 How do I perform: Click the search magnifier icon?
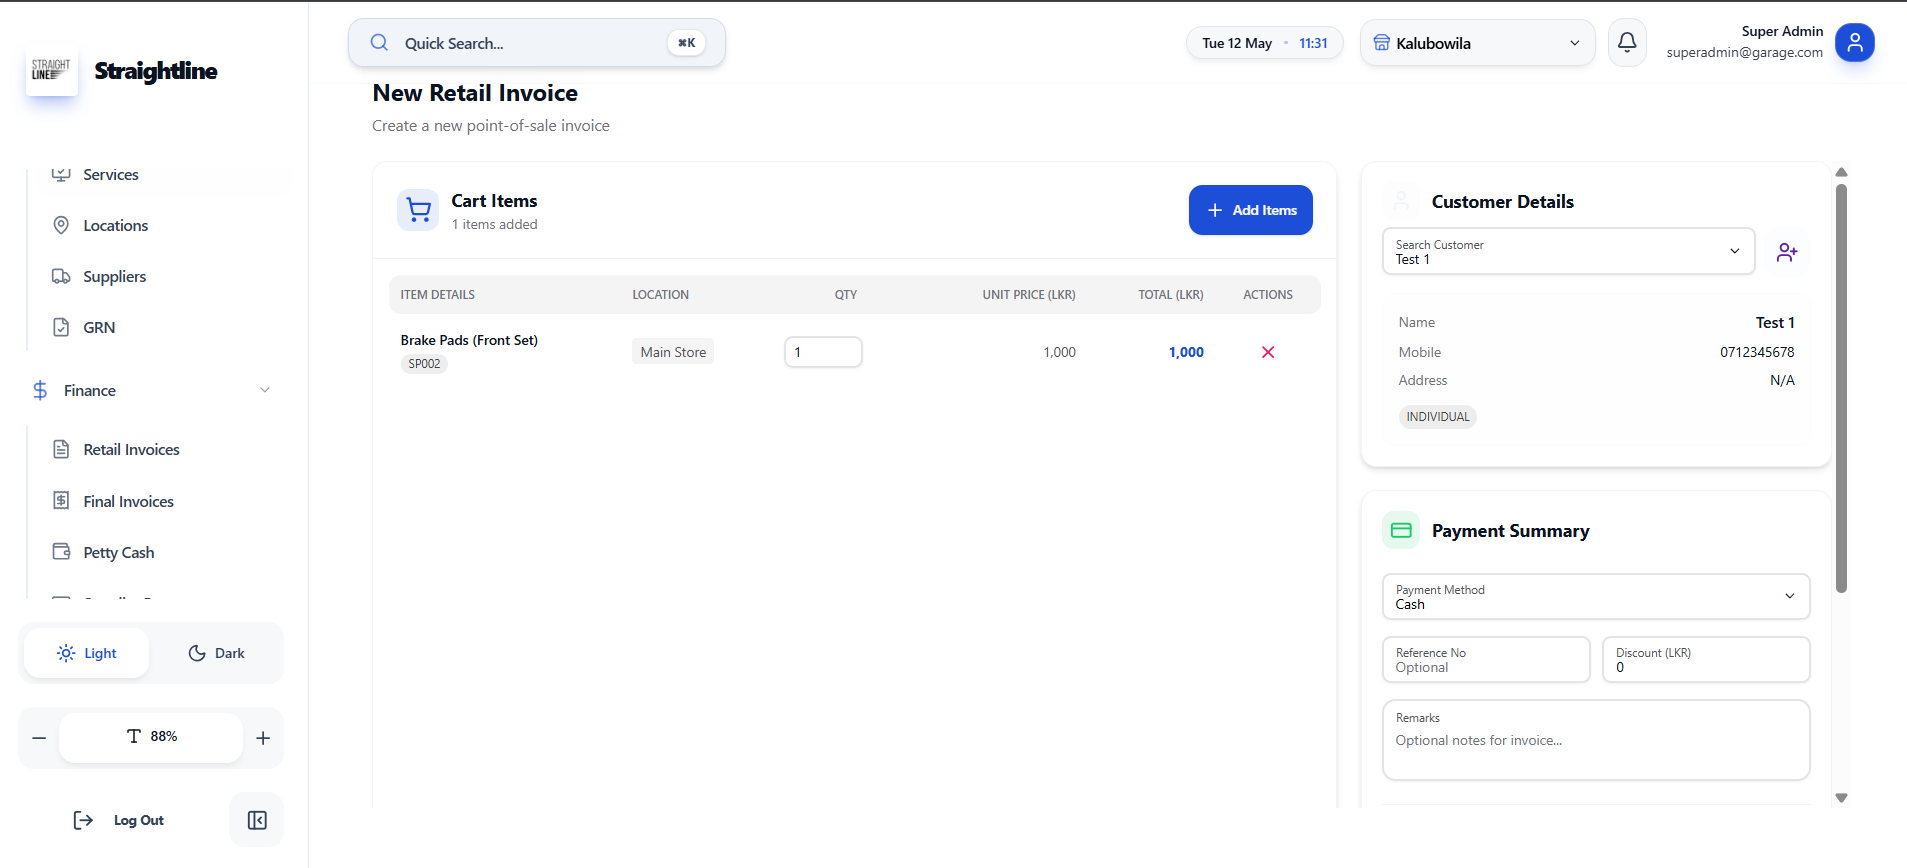pyautogui.click(x=379, y=42)
